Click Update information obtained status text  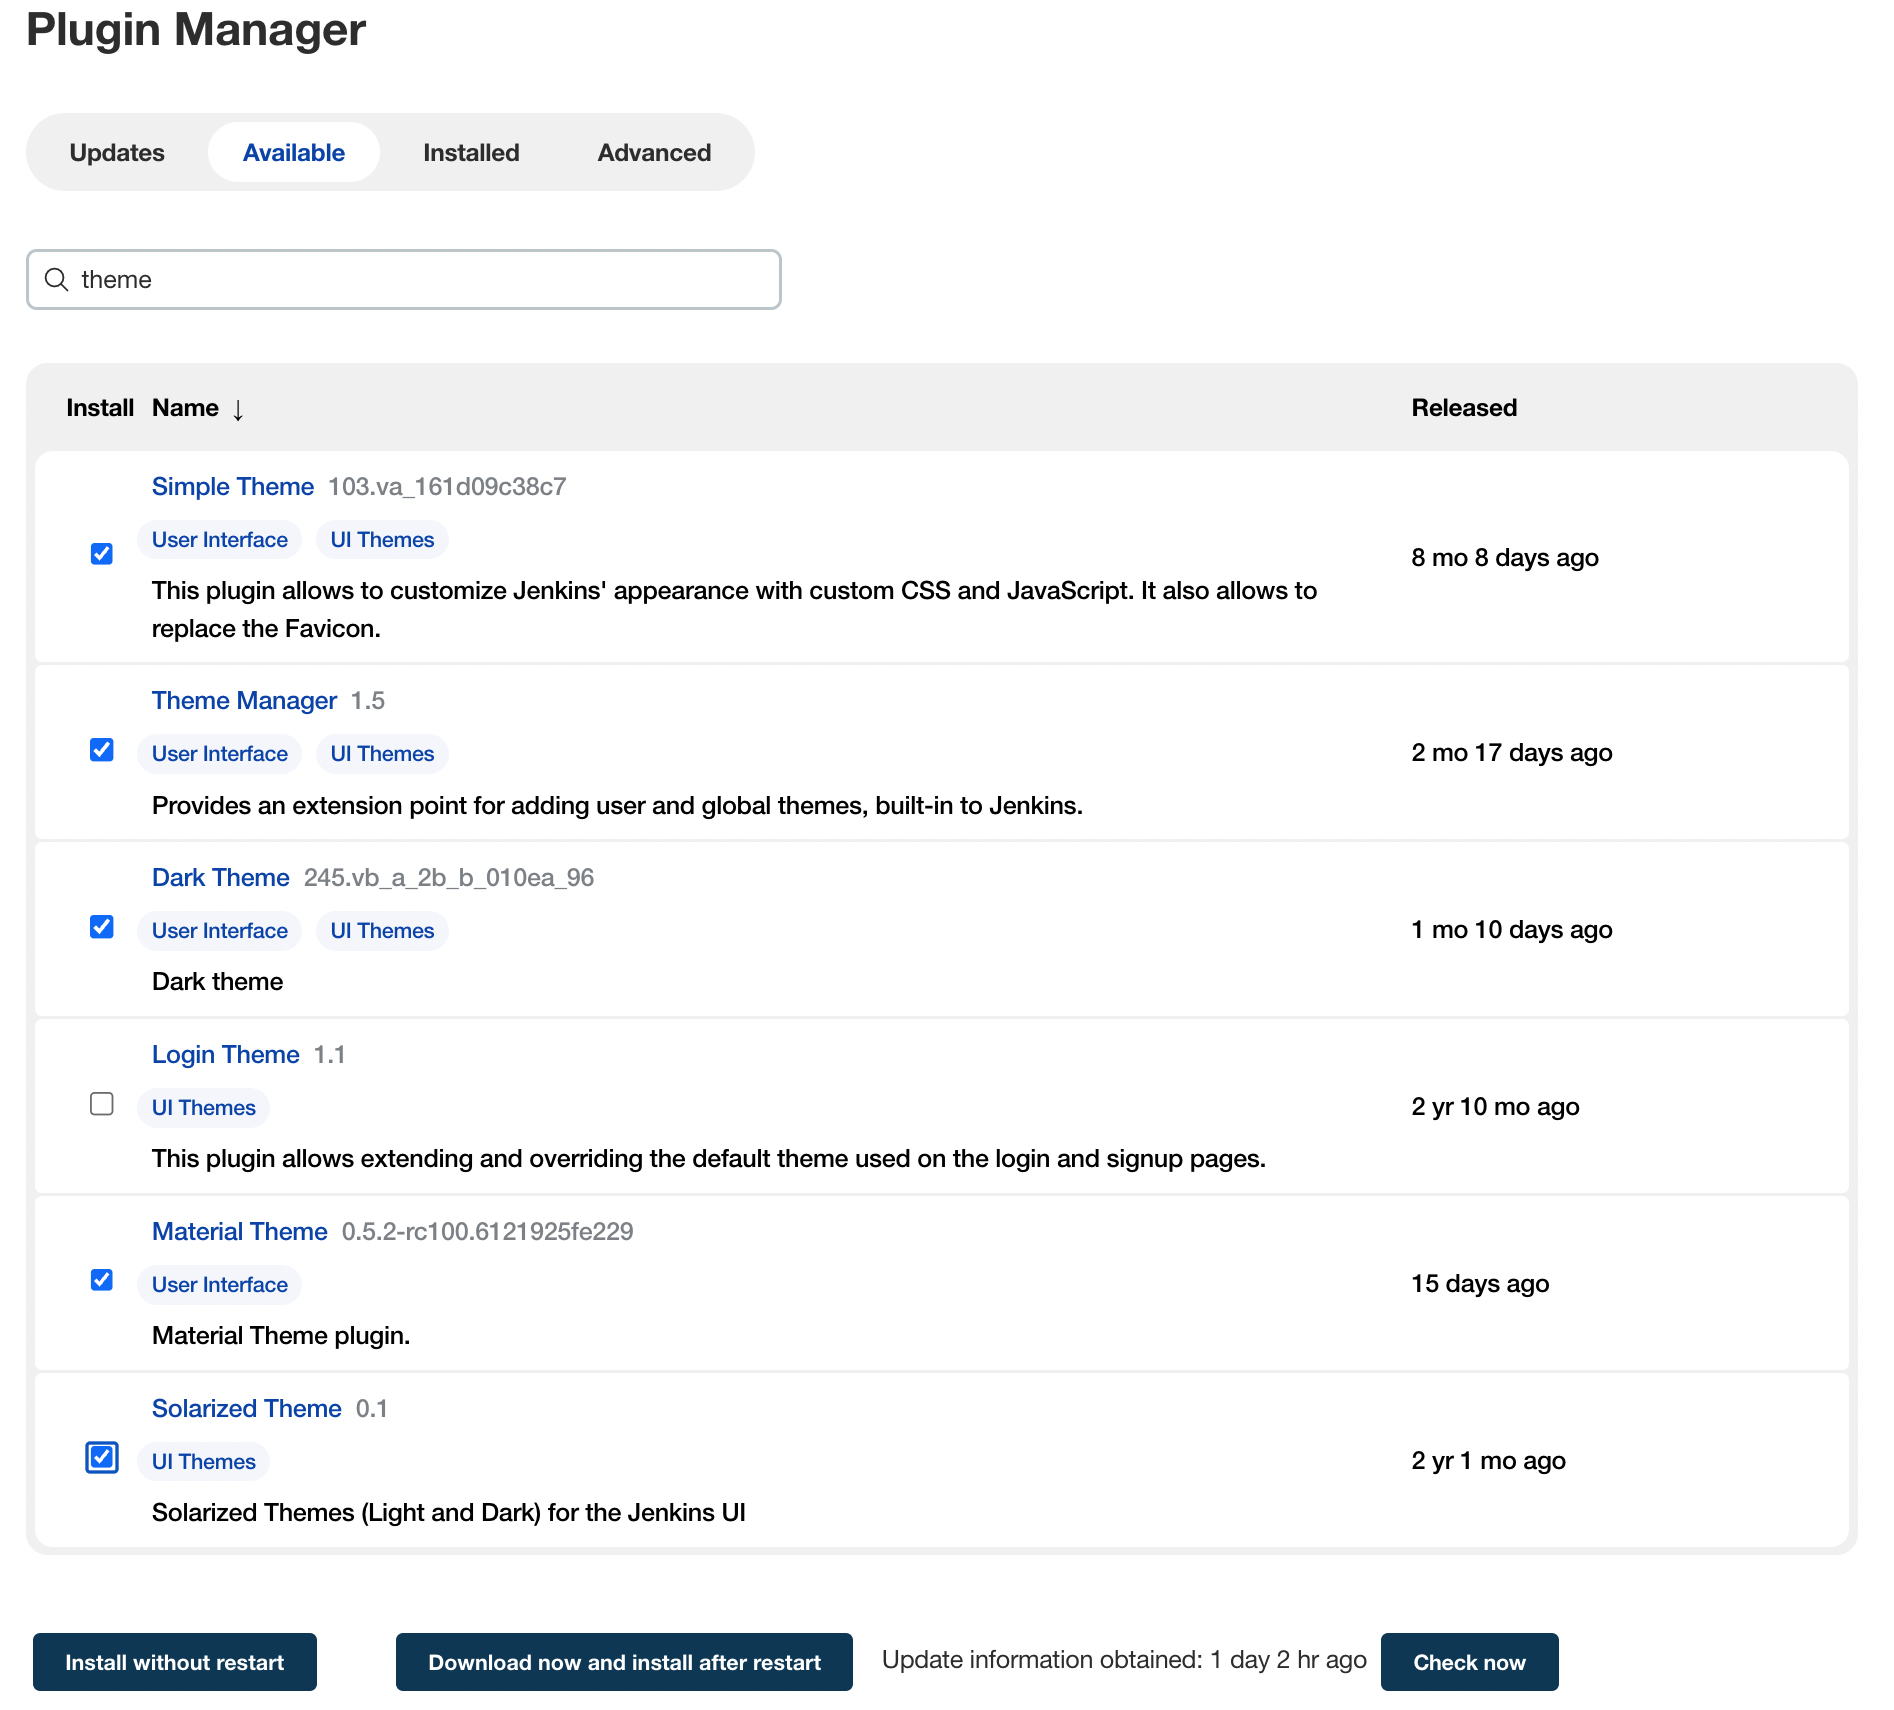tap(1124, 1660)
